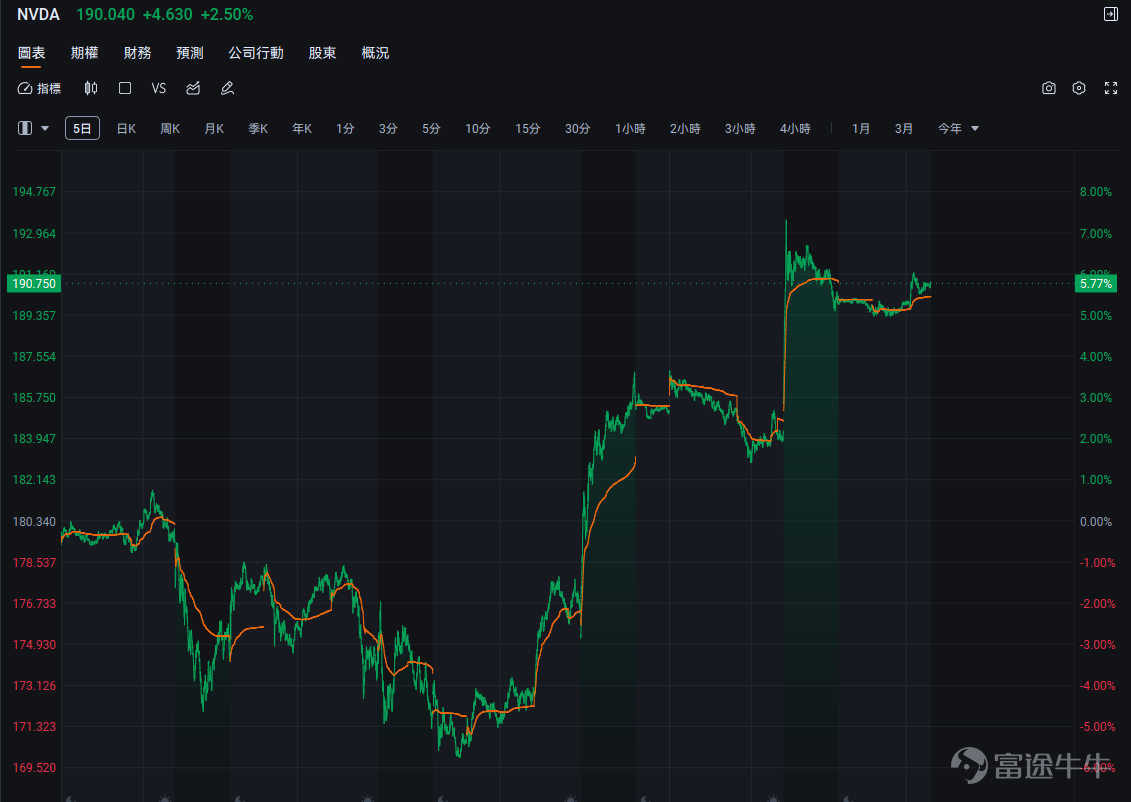Collapse panel with top-right arrow icon
Screen dimensions: 1131x802
pos(1111,14)
